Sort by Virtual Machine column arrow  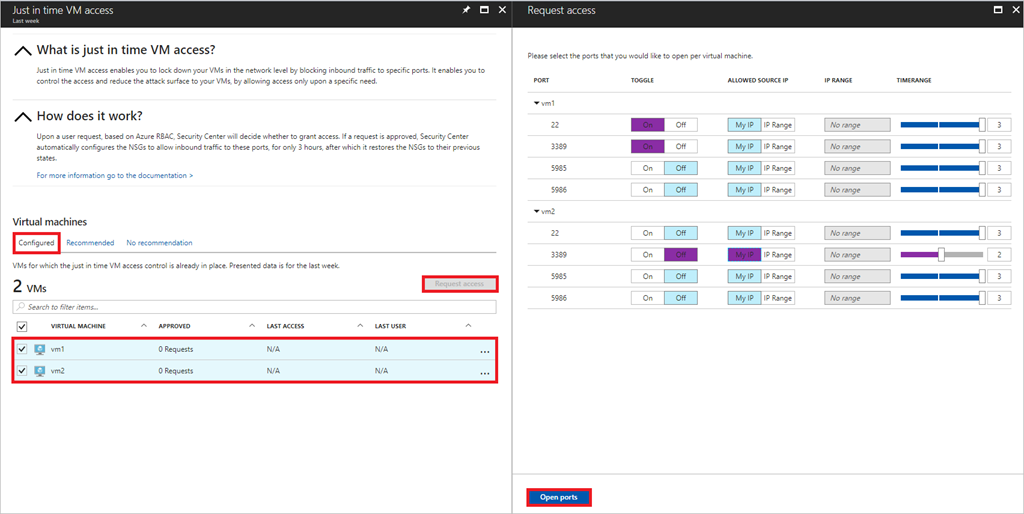(144, 325)
